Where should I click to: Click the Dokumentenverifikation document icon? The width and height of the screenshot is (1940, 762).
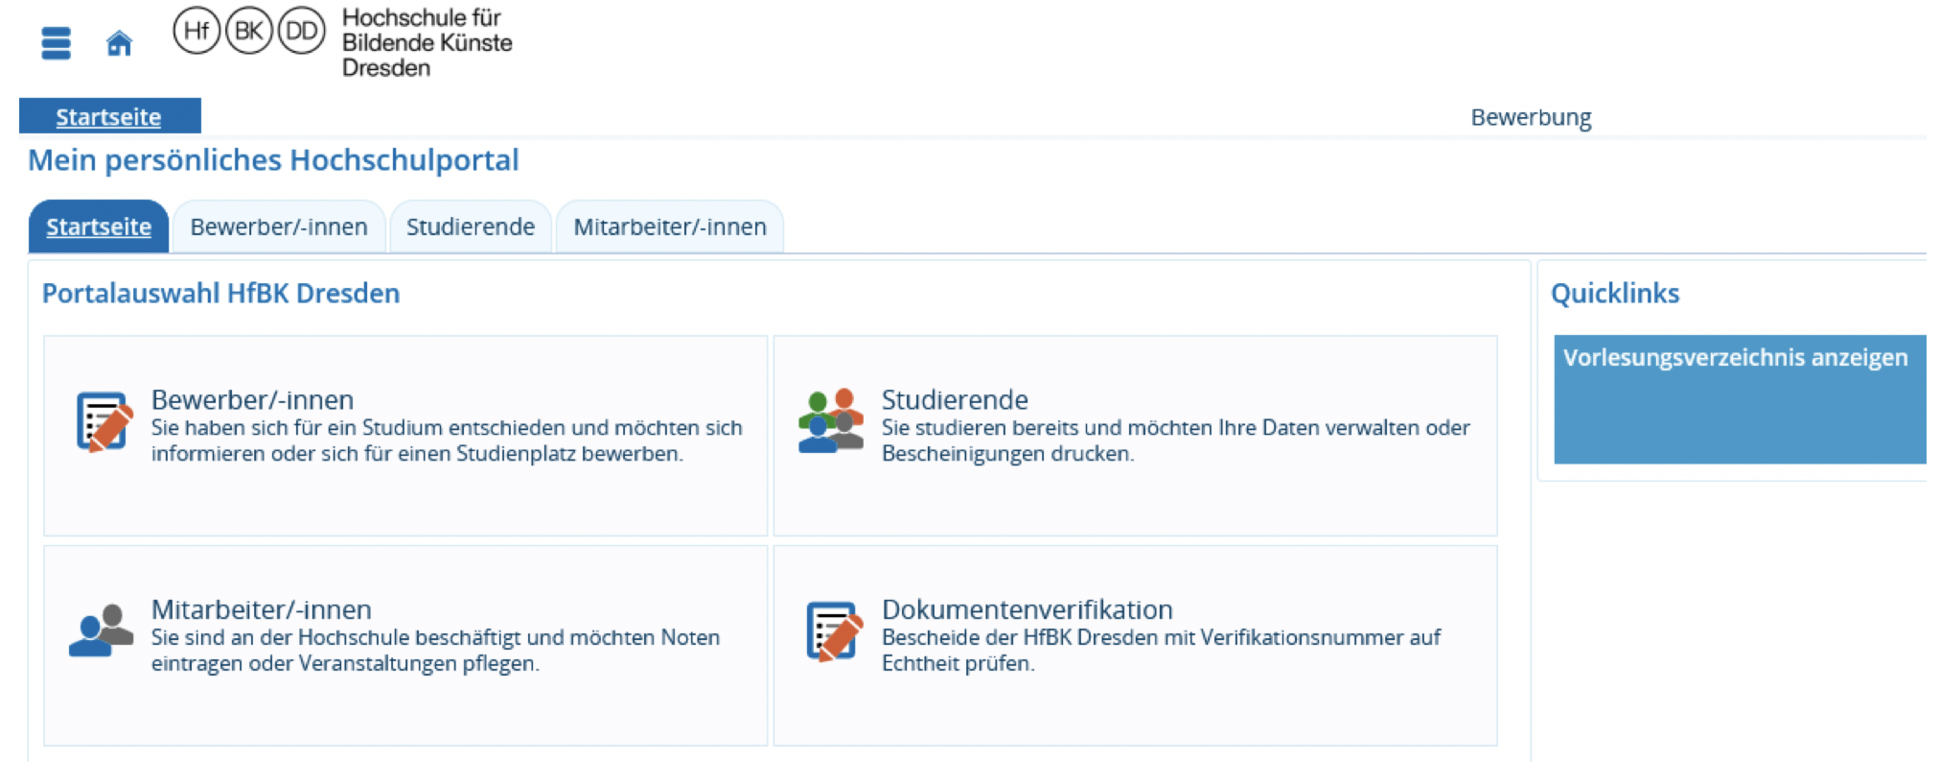tap(834, 632)
